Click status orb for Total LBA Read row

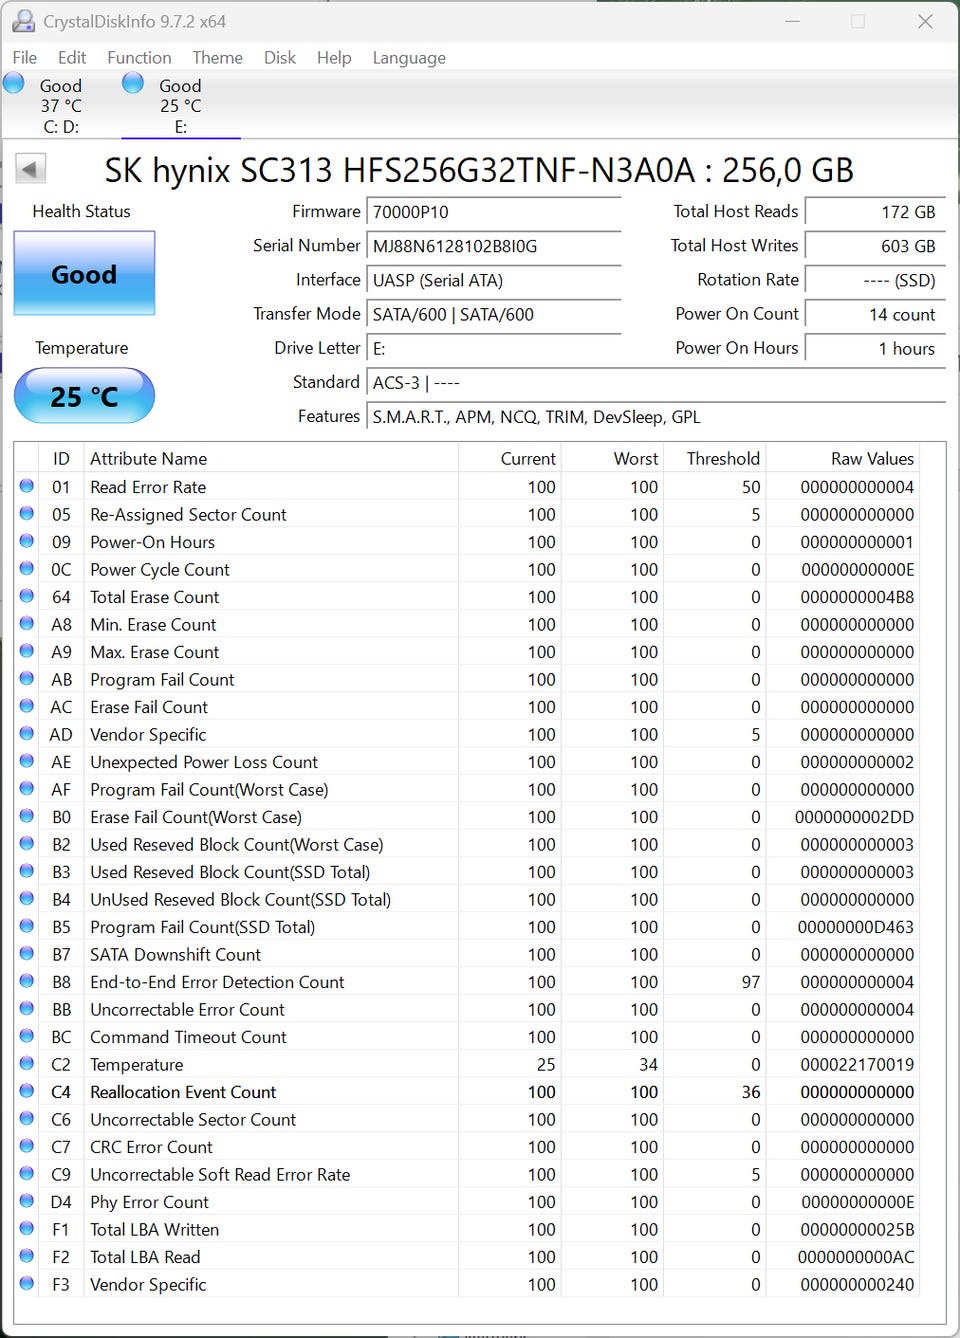pyautogui.click(x=27, y=1256)
